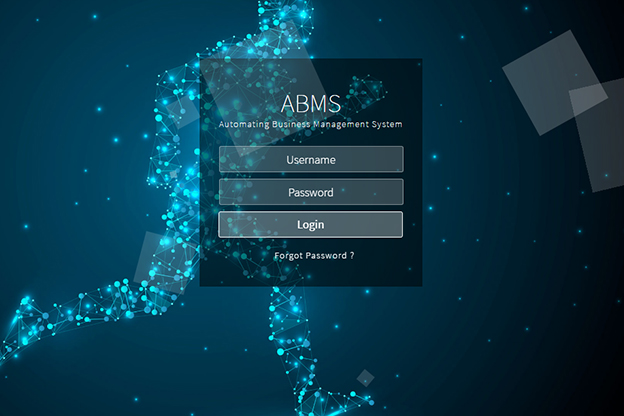
Task: Click the question mark after Forgot Password
Action: click(351, 256)
